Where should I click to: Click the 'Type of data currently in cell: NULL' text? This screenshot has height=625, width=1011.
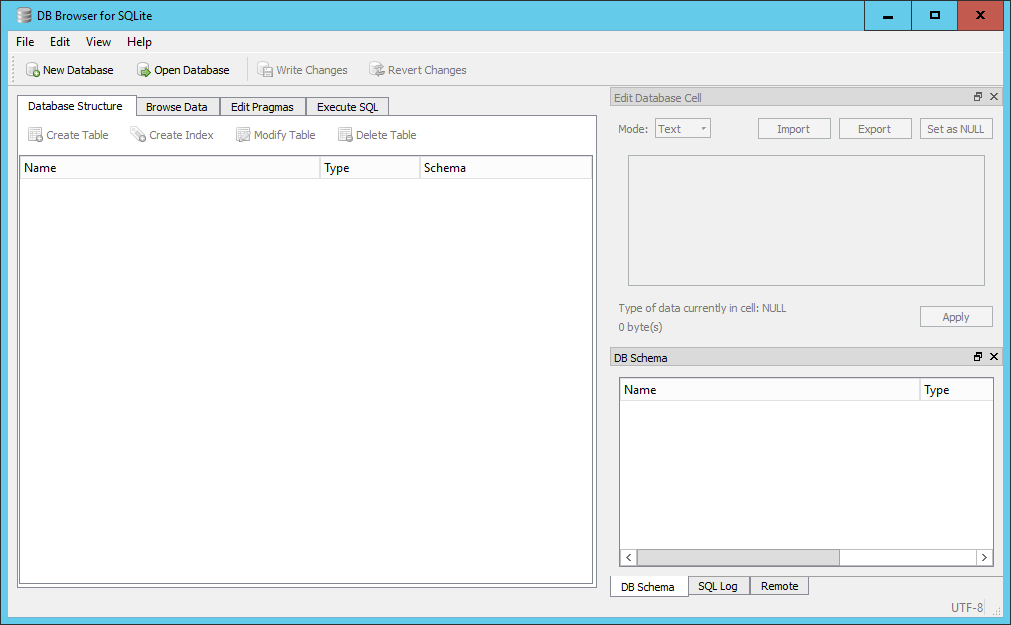(702, 308)
